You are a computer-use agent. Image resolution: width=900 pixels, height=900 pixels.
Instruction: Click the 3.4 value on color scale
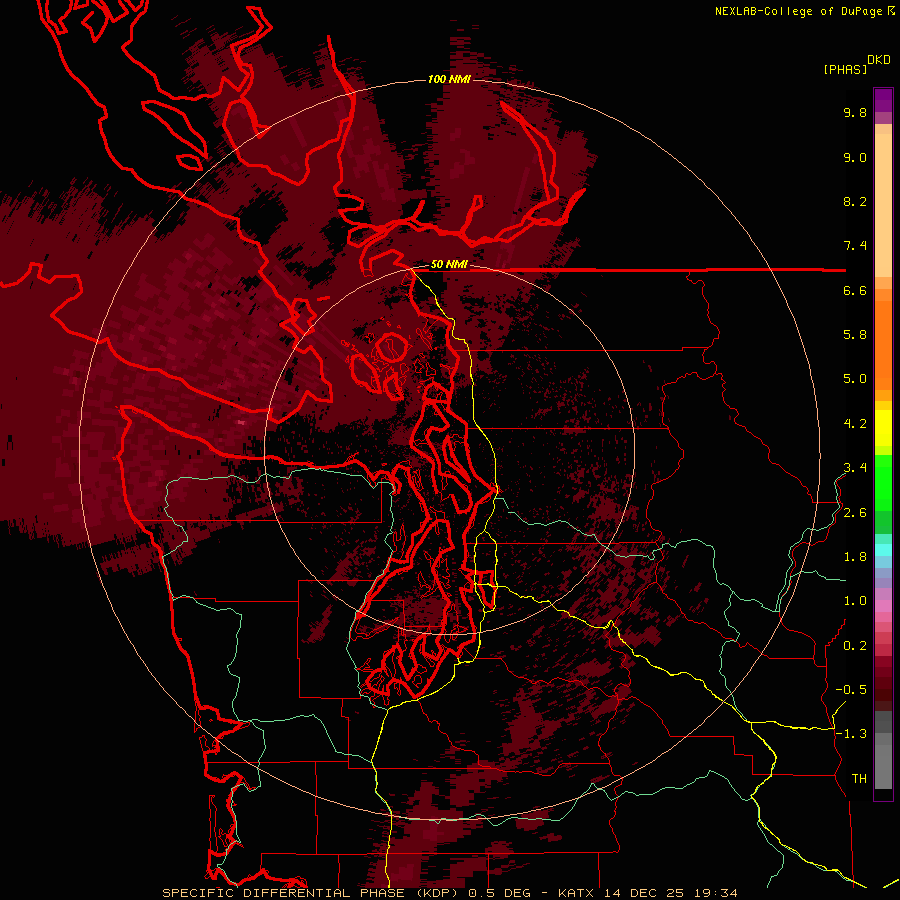(855, 468)
